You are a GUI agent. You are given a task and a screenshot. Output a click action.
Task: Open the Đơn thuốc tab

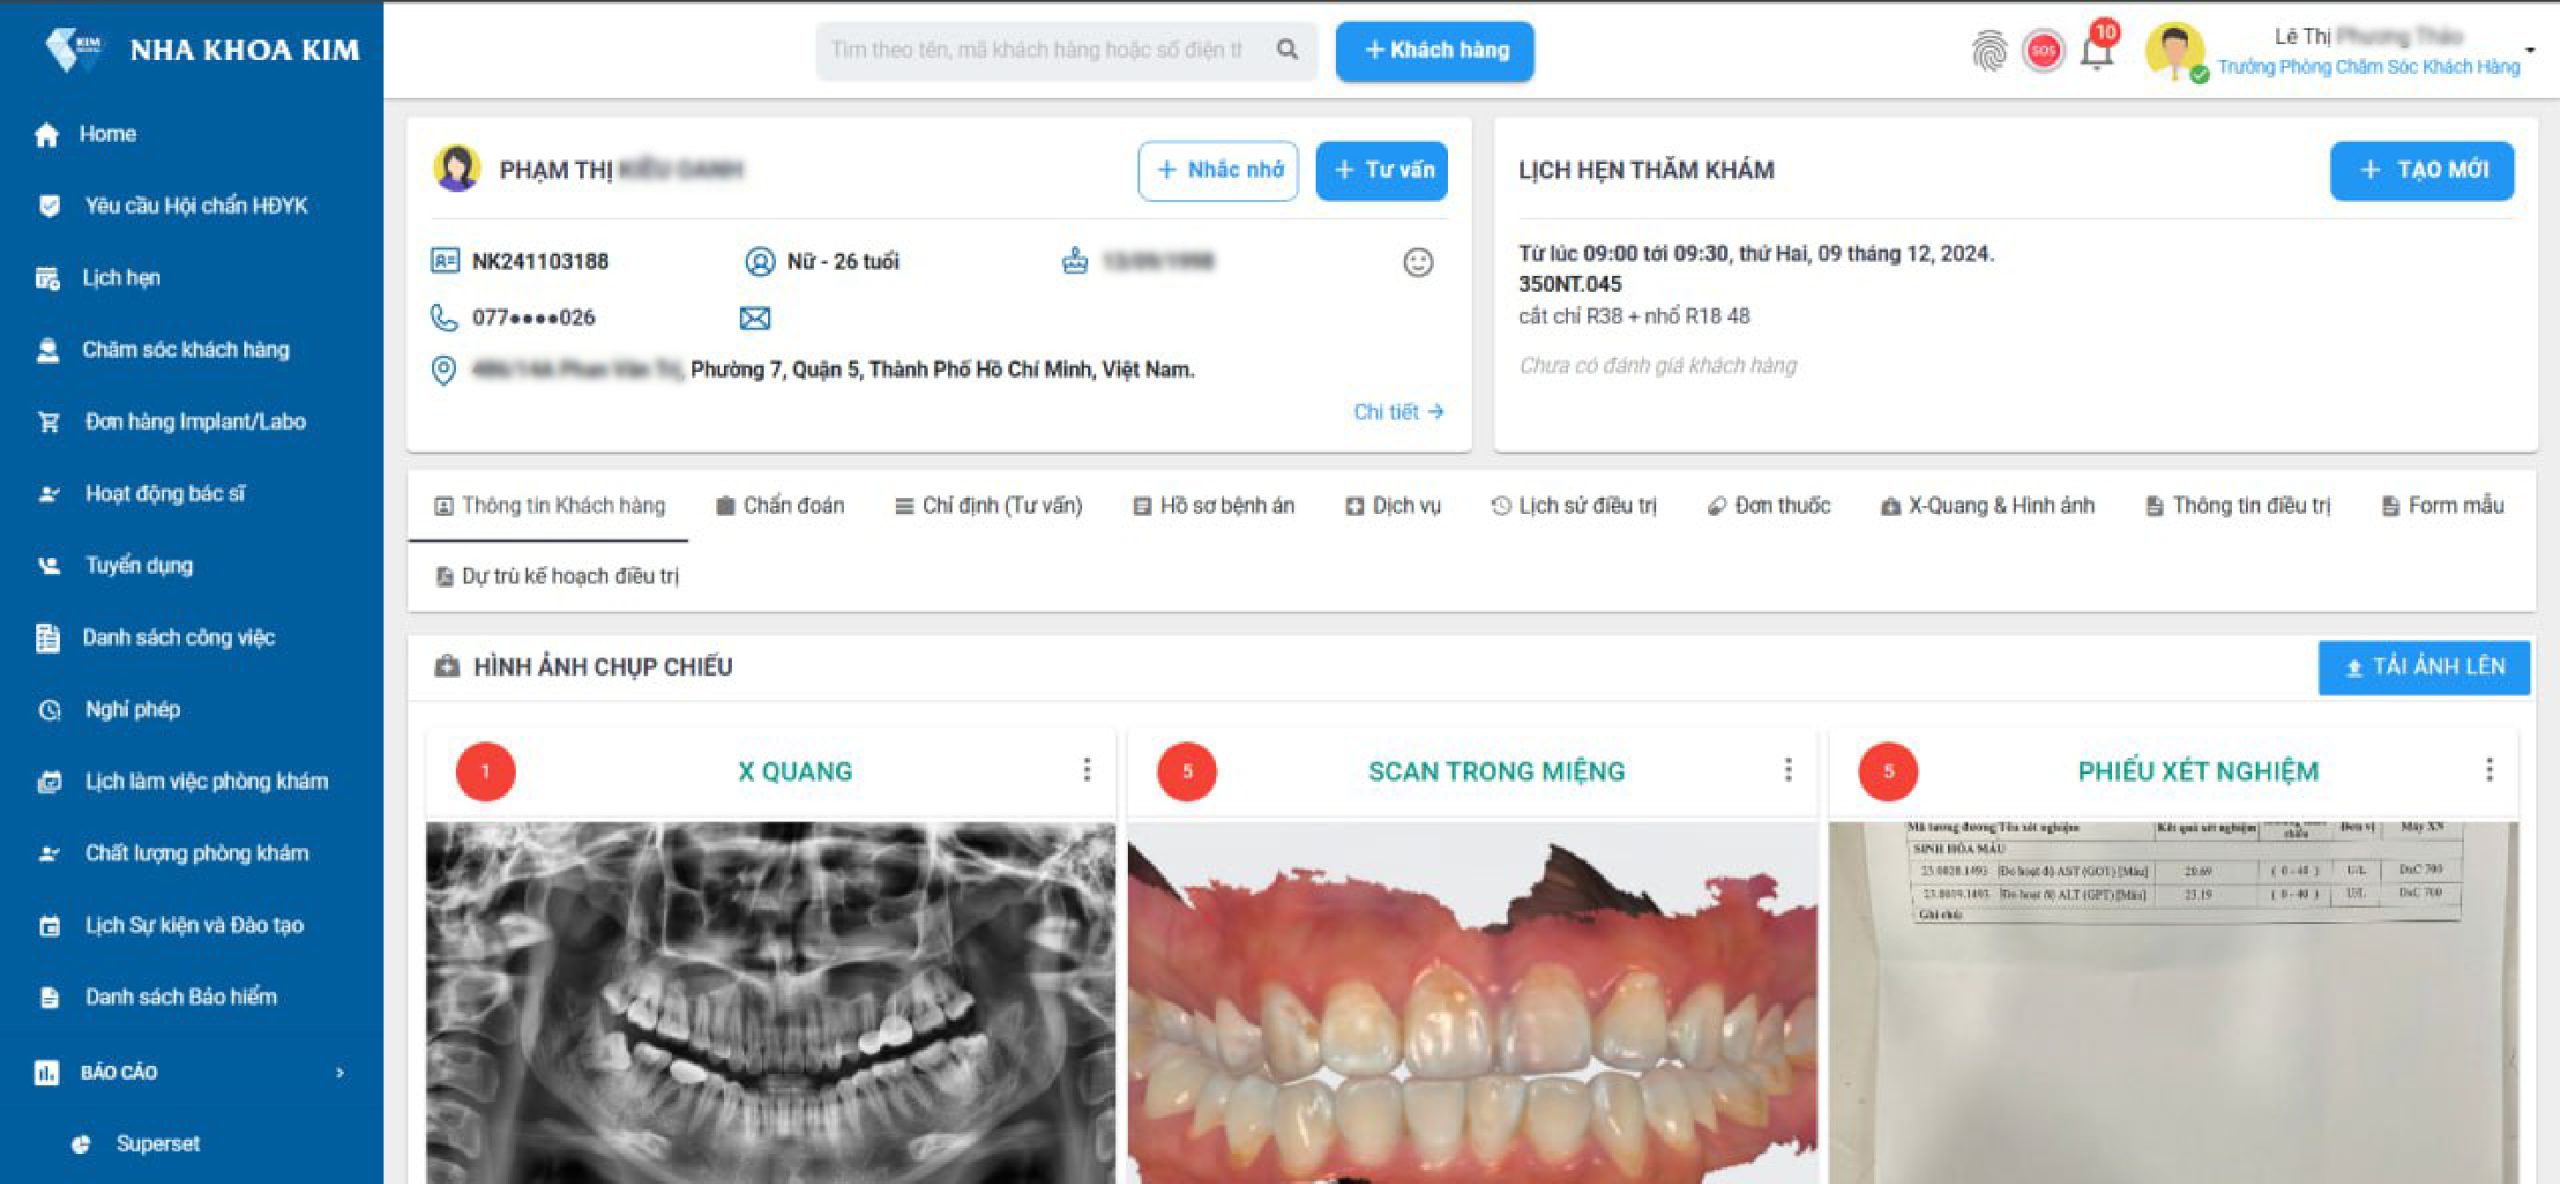tap(1768, 506)
